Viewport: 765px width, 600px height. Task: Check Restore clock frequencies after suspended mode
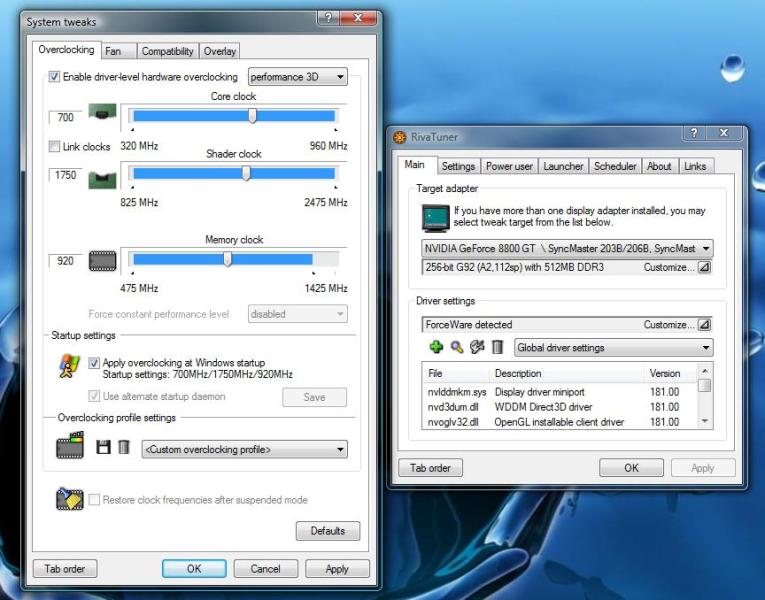point(94,500)
